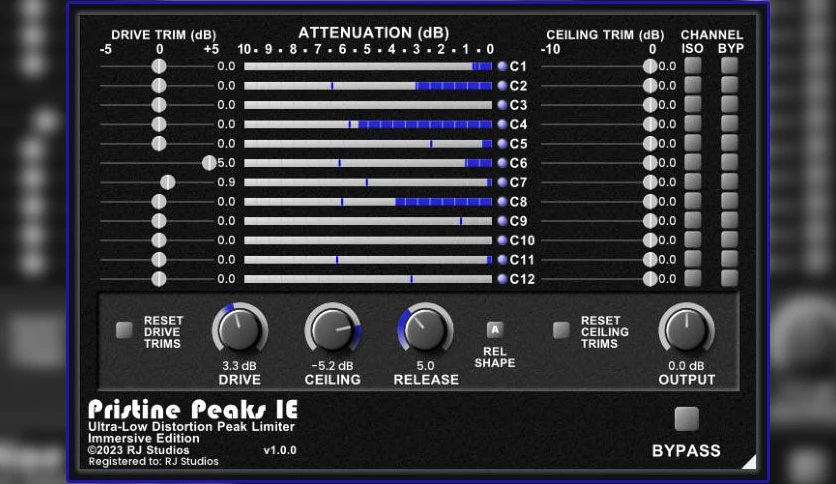Click the C5 ceiling trim slider handle

650,143
